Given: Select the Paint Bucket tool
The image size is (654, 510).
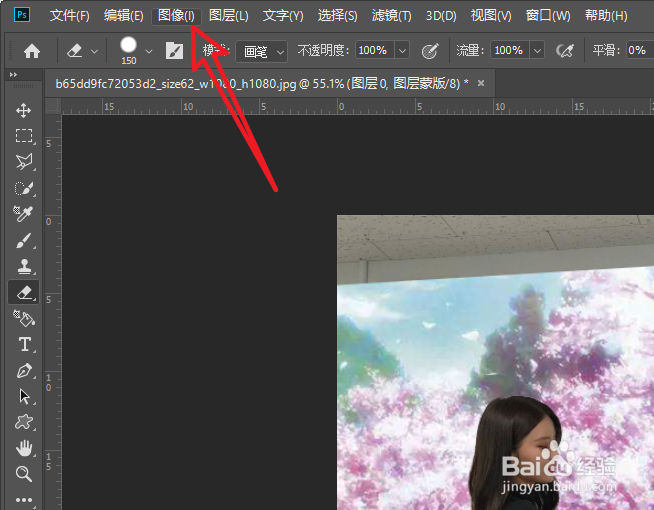Looking at the screenshot, I should click(23, 319).
